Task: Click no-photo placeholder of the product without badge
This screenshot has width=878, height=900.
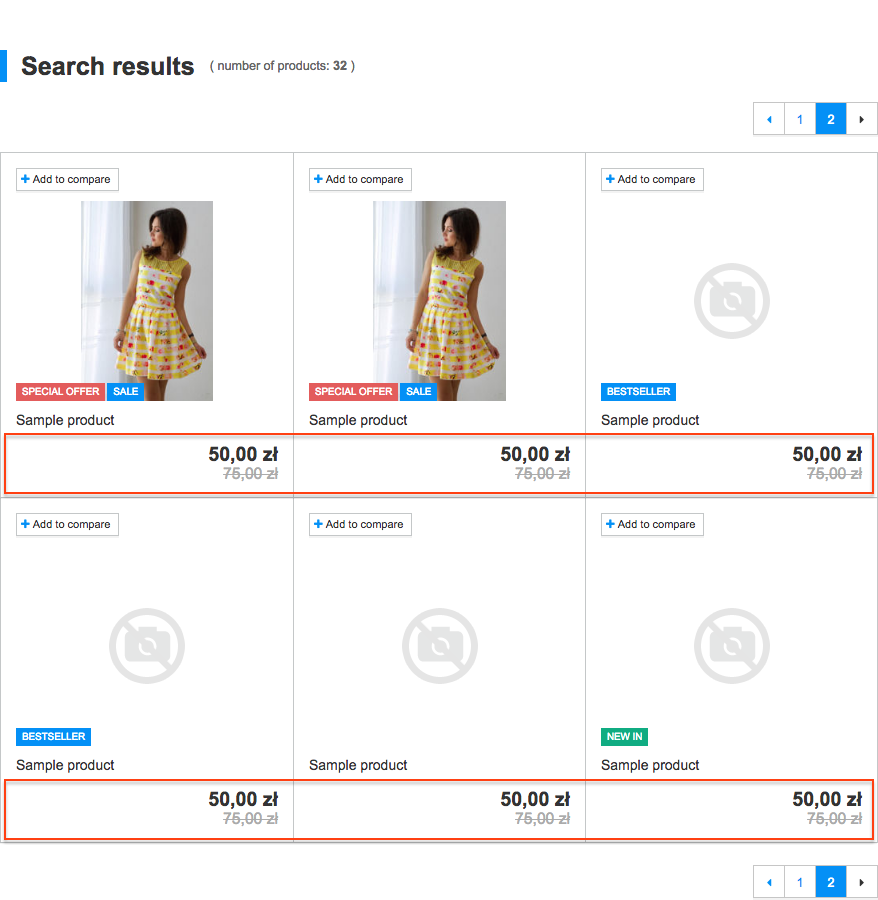Action: point(439,646)
